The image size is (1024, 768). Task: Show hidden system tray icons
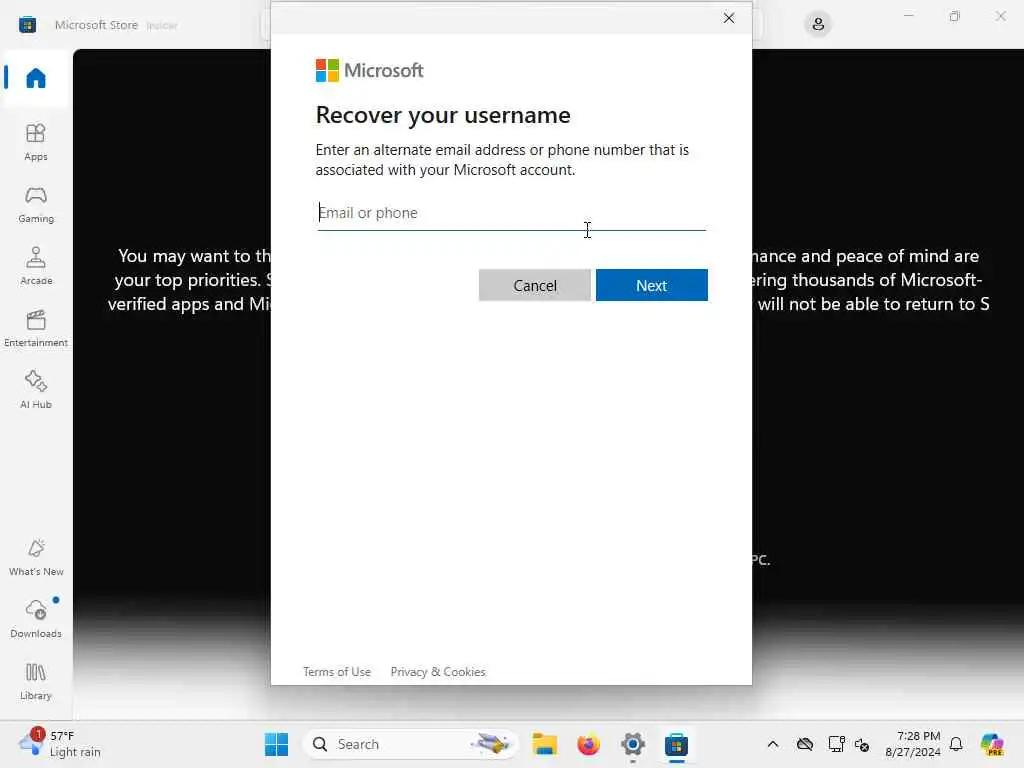click(773, 744)
